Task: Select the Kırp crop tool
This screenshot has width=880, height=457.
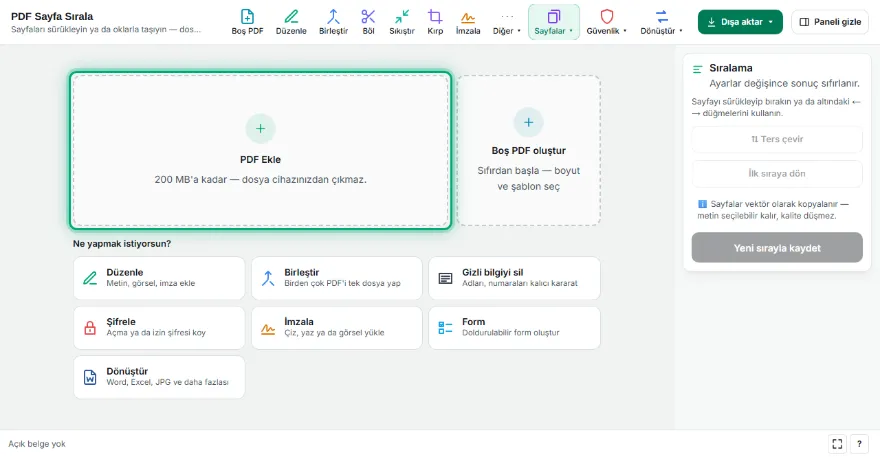Action: (x=435, y=22)
